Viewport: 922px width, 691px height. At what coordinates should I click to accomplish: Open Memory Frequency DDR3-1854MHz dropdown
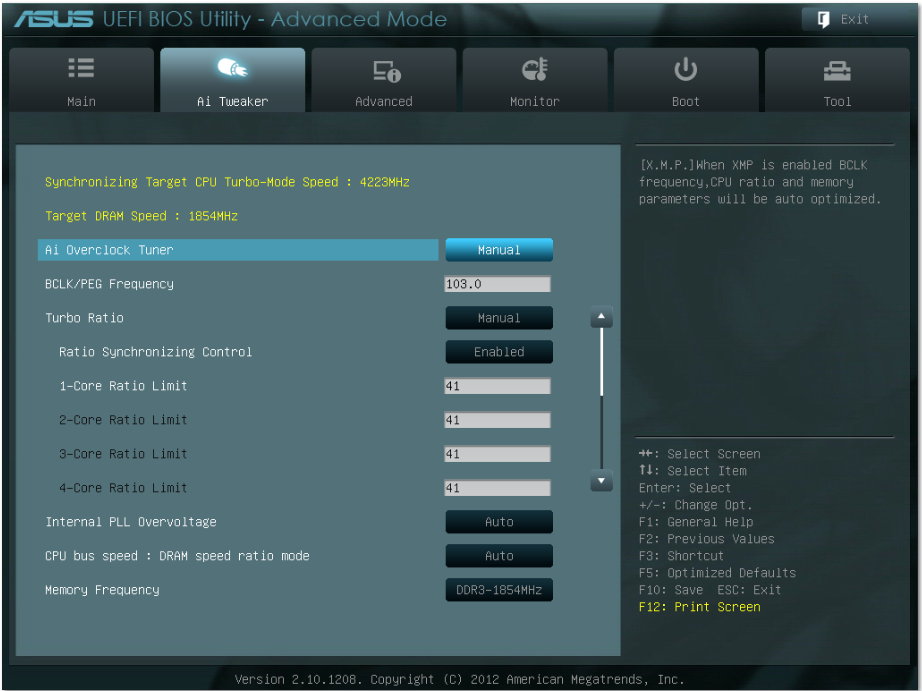499,590
